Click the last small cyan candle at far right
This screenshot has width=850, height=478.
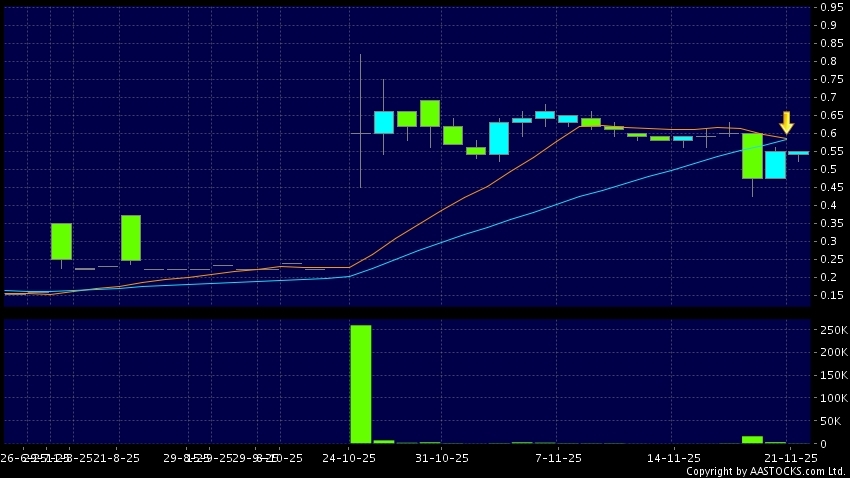tap(798, 153)
